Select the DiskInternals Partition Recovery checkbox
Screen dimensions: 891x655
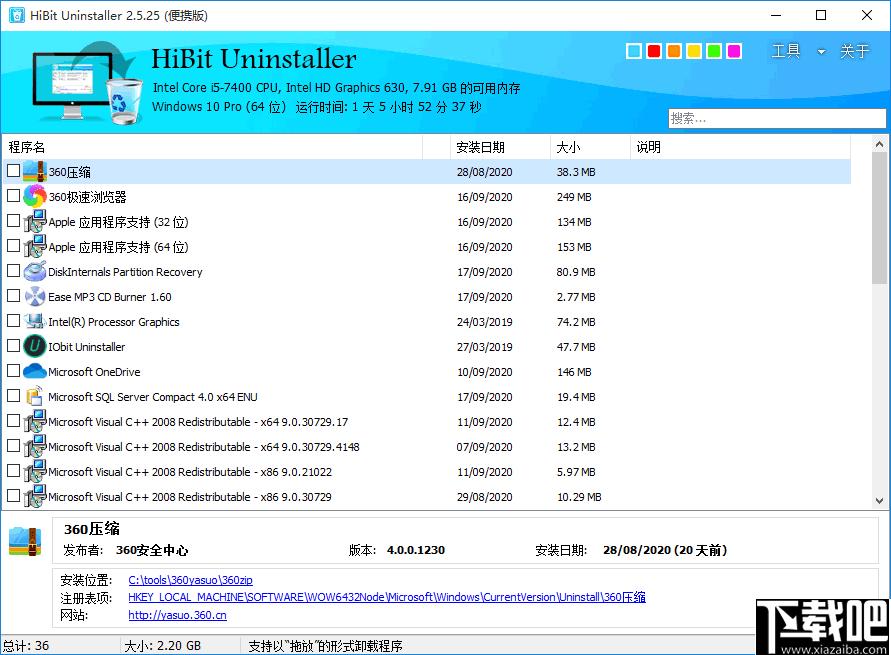click(x=13, y=271)
